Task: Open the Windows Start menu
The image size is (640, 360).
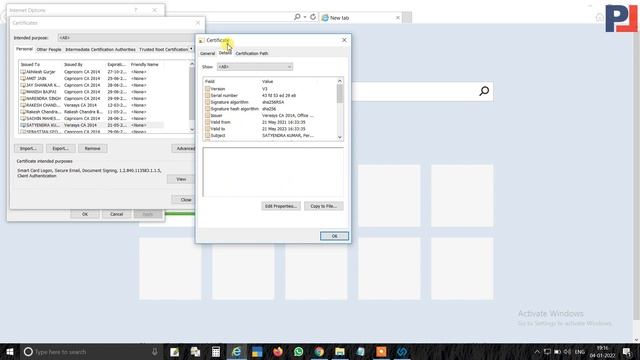Action: (10, 351)
